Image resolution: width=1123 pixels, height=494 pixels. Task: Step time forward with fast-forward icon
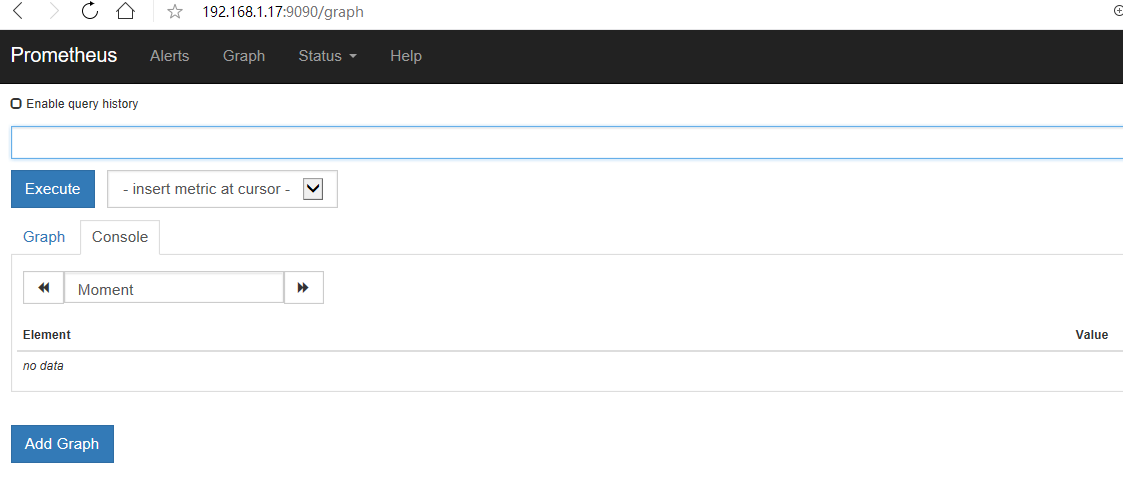(304, 288)
